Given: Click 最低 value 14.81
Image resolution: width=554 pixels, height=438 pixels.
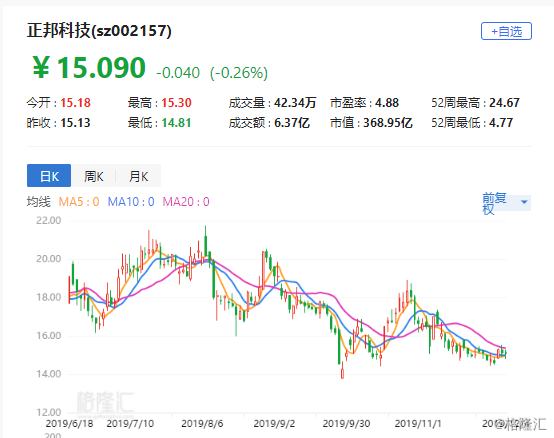Looking at the screenshot, I should click(x=176, y=123).
